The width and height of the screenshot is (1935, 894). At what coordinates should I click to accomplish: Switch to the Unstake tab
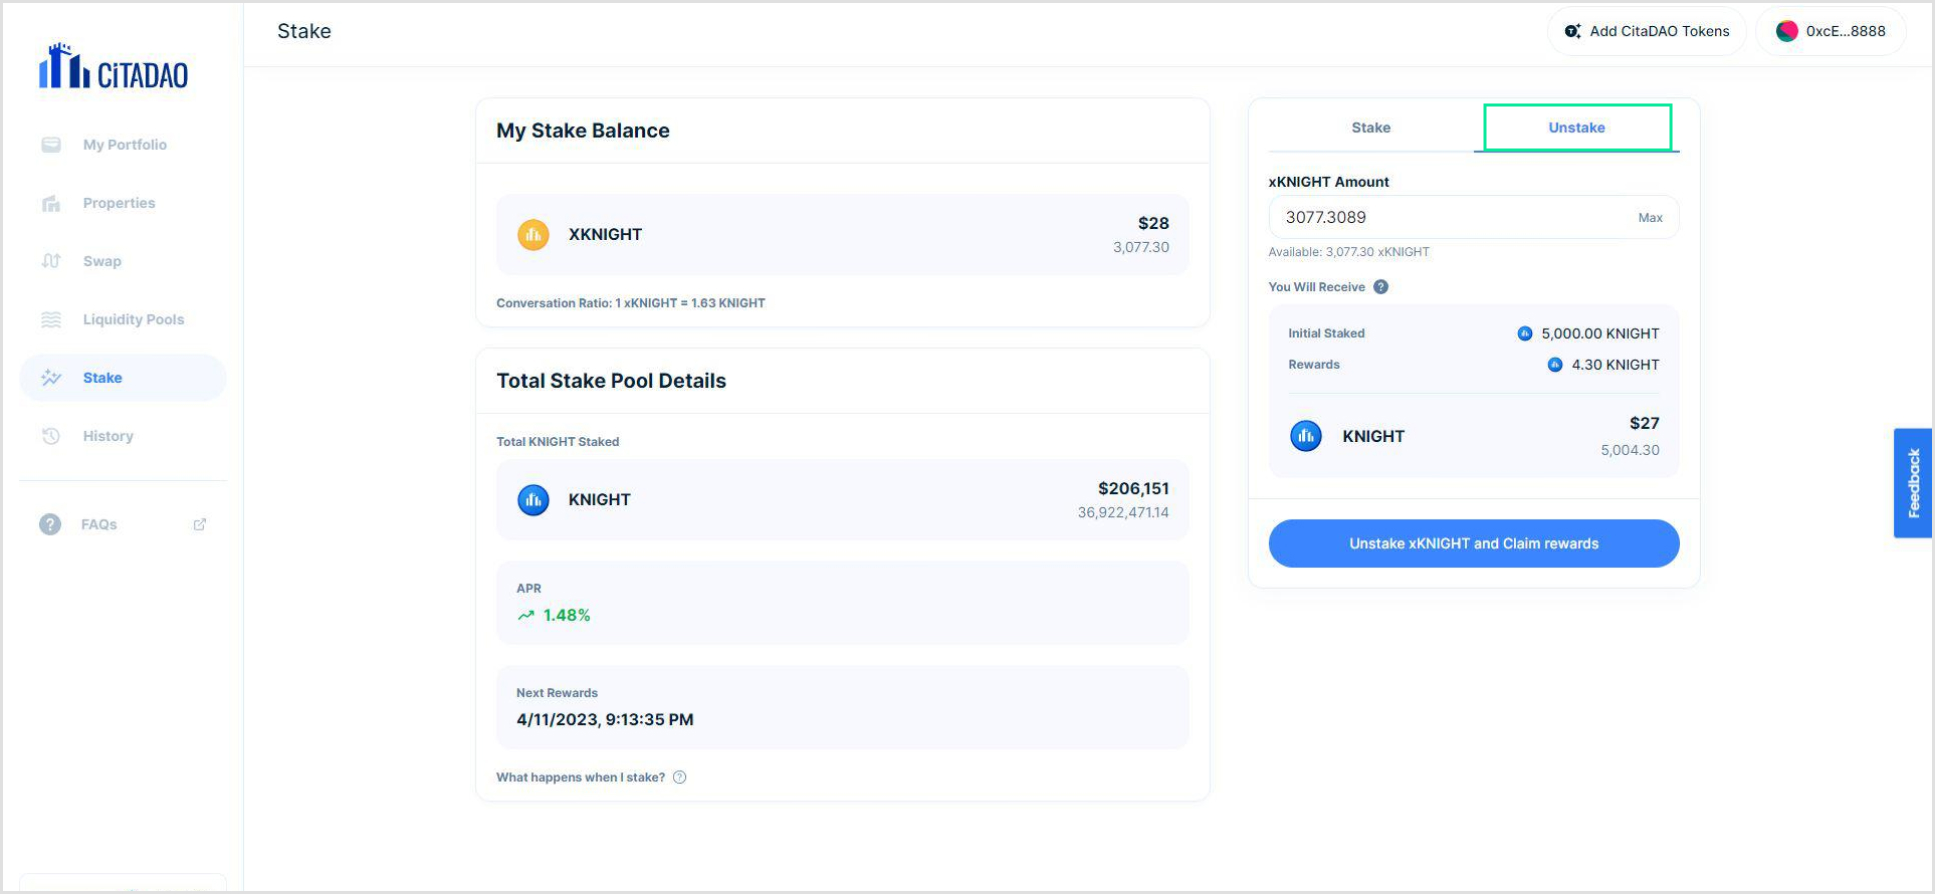click(x=1577, y=128)
